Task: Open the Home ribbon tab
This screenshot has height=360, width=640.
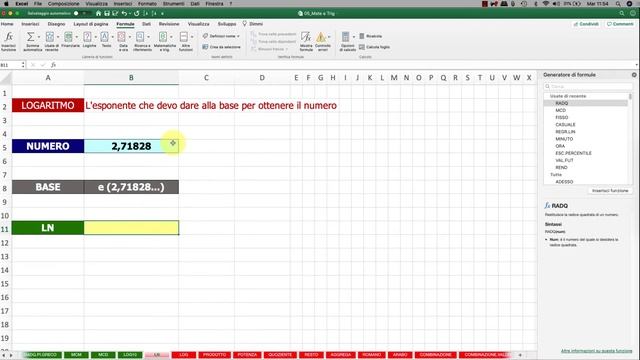Action: click(7, 24)
